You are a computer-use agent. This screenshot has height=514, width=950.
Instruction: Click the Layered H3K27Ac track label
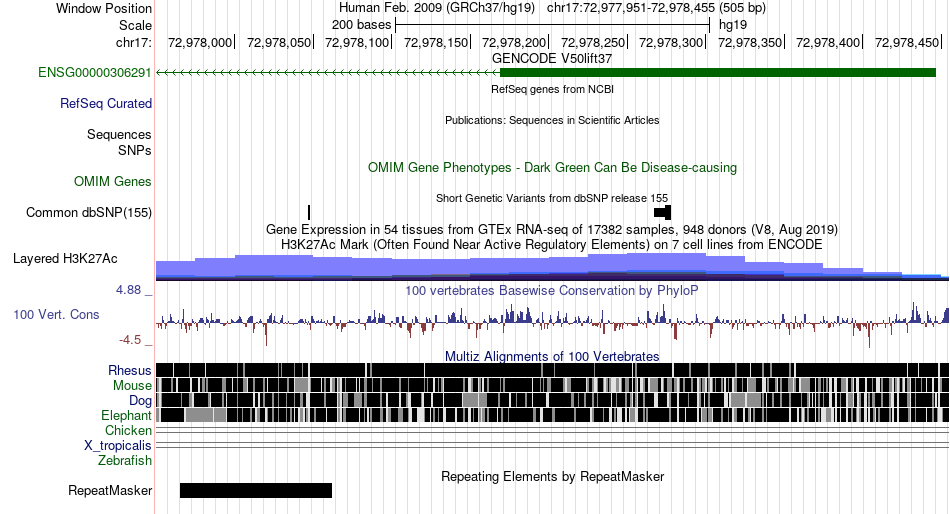(x=65, y=259)
